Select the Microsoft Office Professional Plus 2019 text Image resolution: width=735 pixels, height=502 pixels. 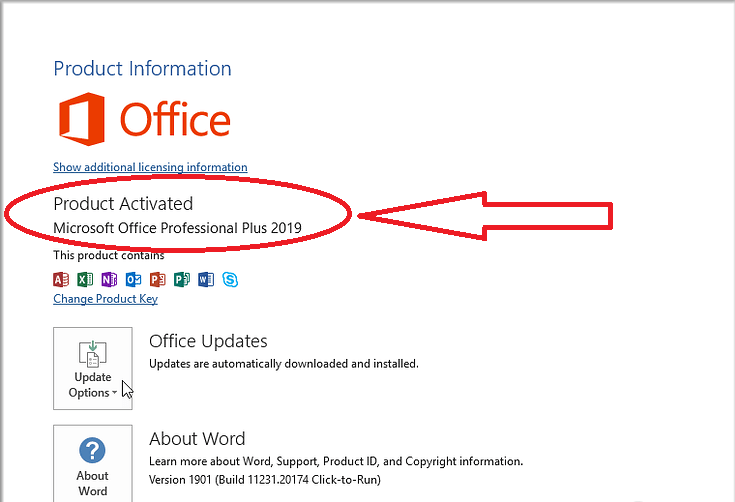177,228
